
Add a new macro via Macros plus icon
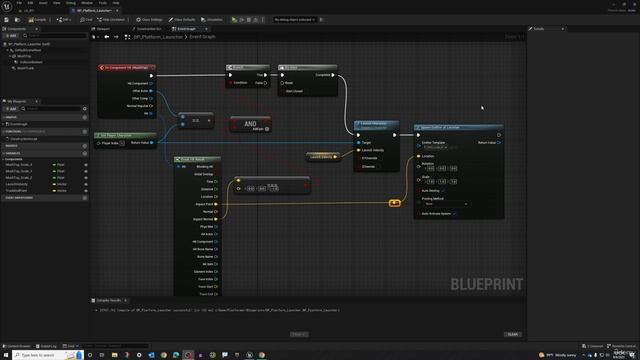85,146
